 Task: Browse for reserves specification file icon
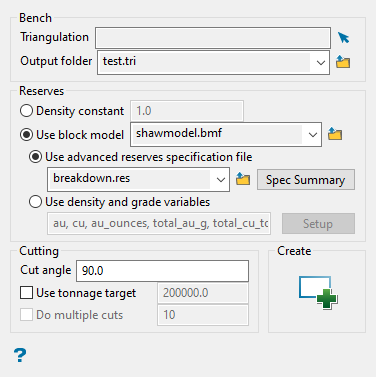[243, 179]
